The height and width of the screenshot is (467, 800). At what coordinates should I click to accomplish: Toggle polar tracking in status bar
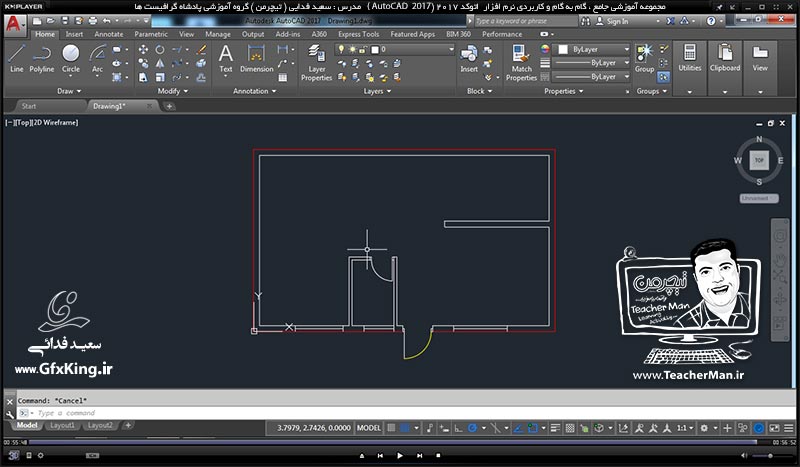pos(472,428)
